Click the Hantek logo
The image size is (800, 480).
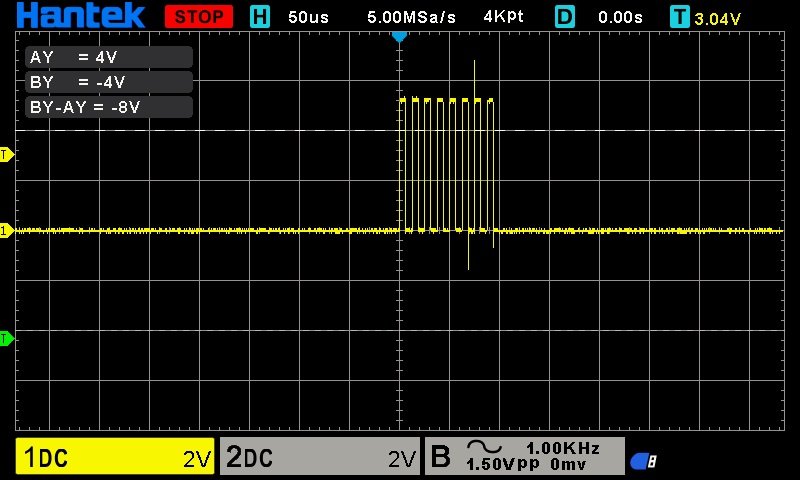(x=81, y=15)
